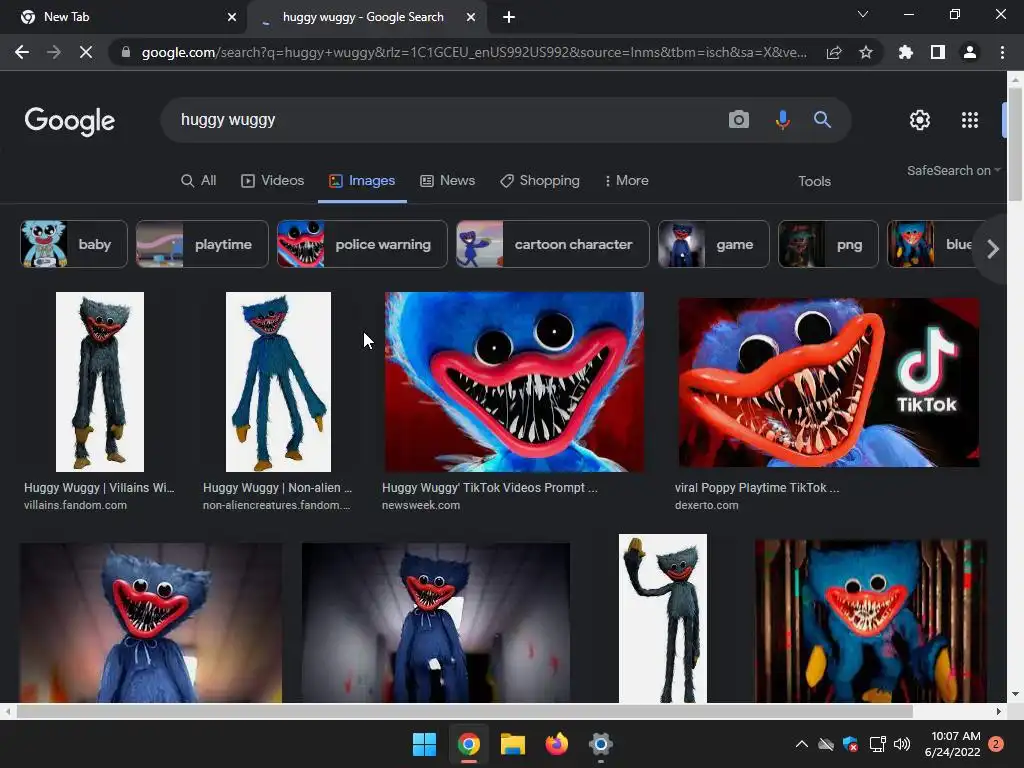Open the dexerto.com TikTok image
This screenshot has height=768, width=1024.
829,383
